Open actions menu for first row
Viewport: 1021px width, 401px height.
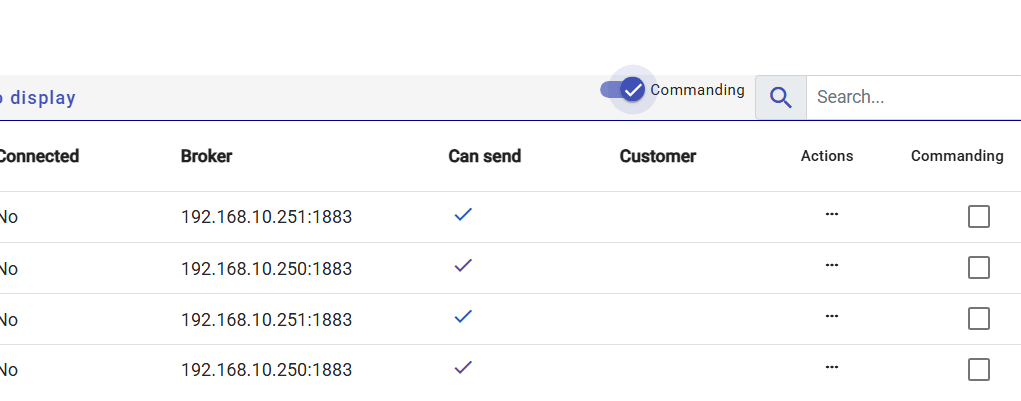[x=831, y=214]
